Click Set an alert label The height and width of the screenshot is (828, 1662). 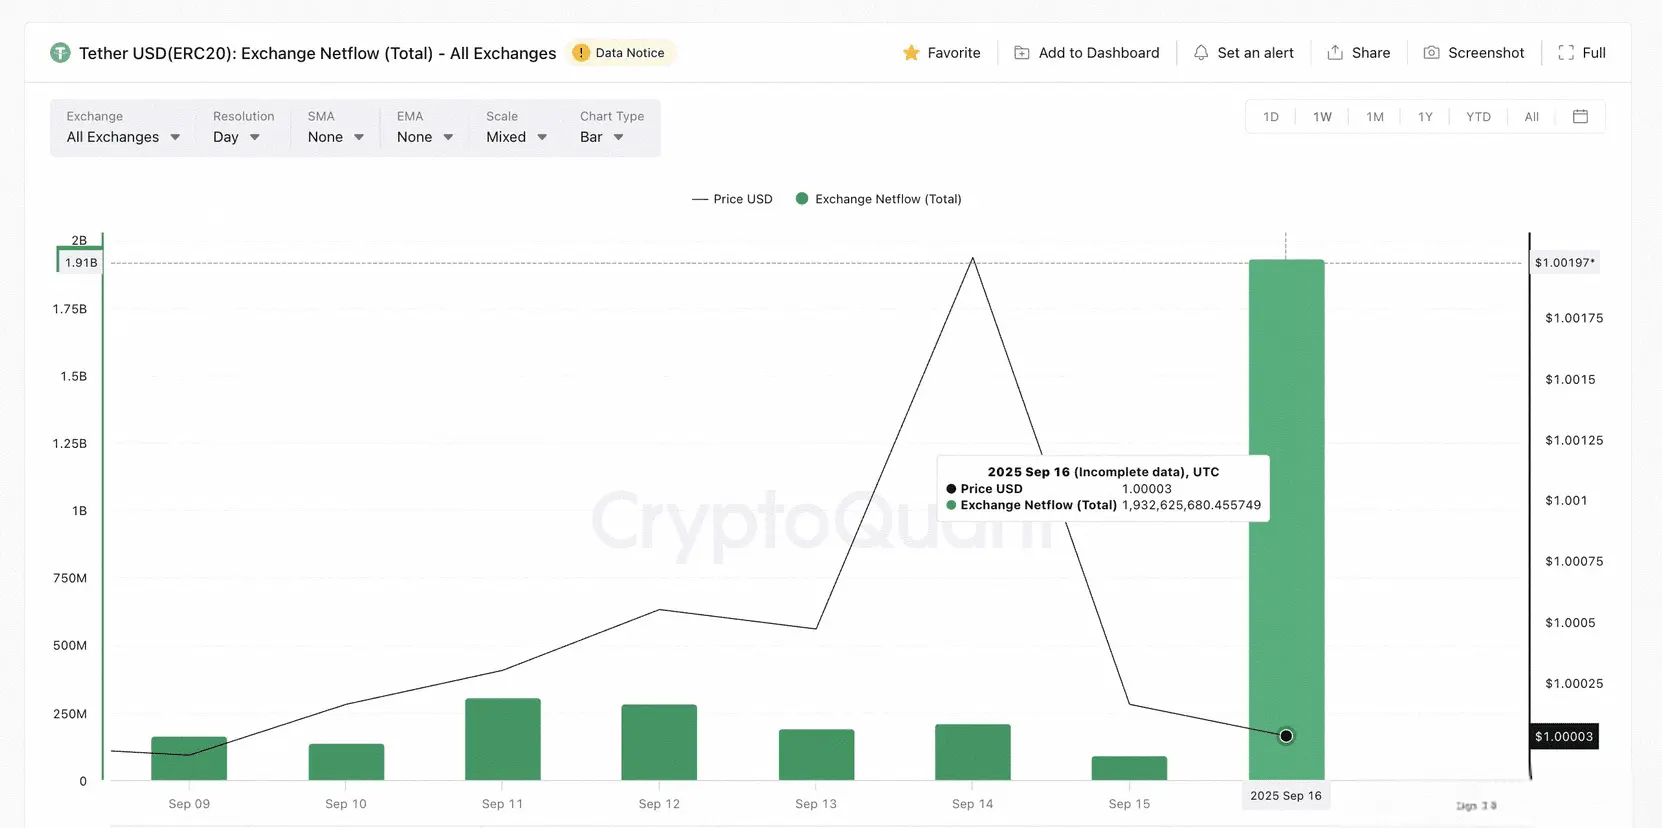tap(1256, 53)
